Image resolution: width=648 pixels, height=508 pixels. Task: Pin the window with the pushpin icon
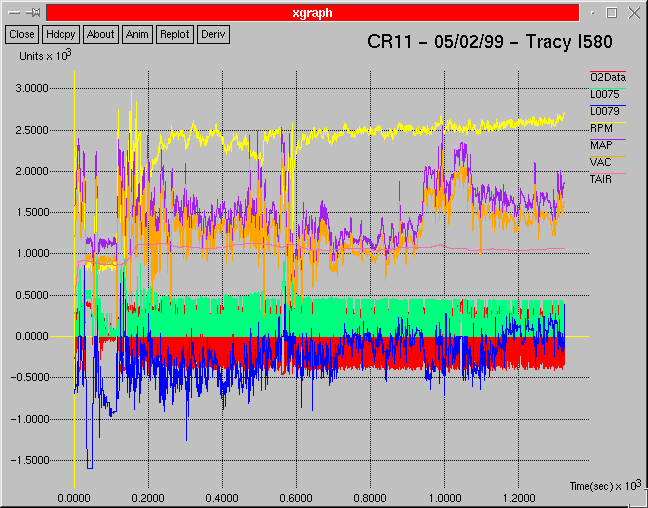33,13
